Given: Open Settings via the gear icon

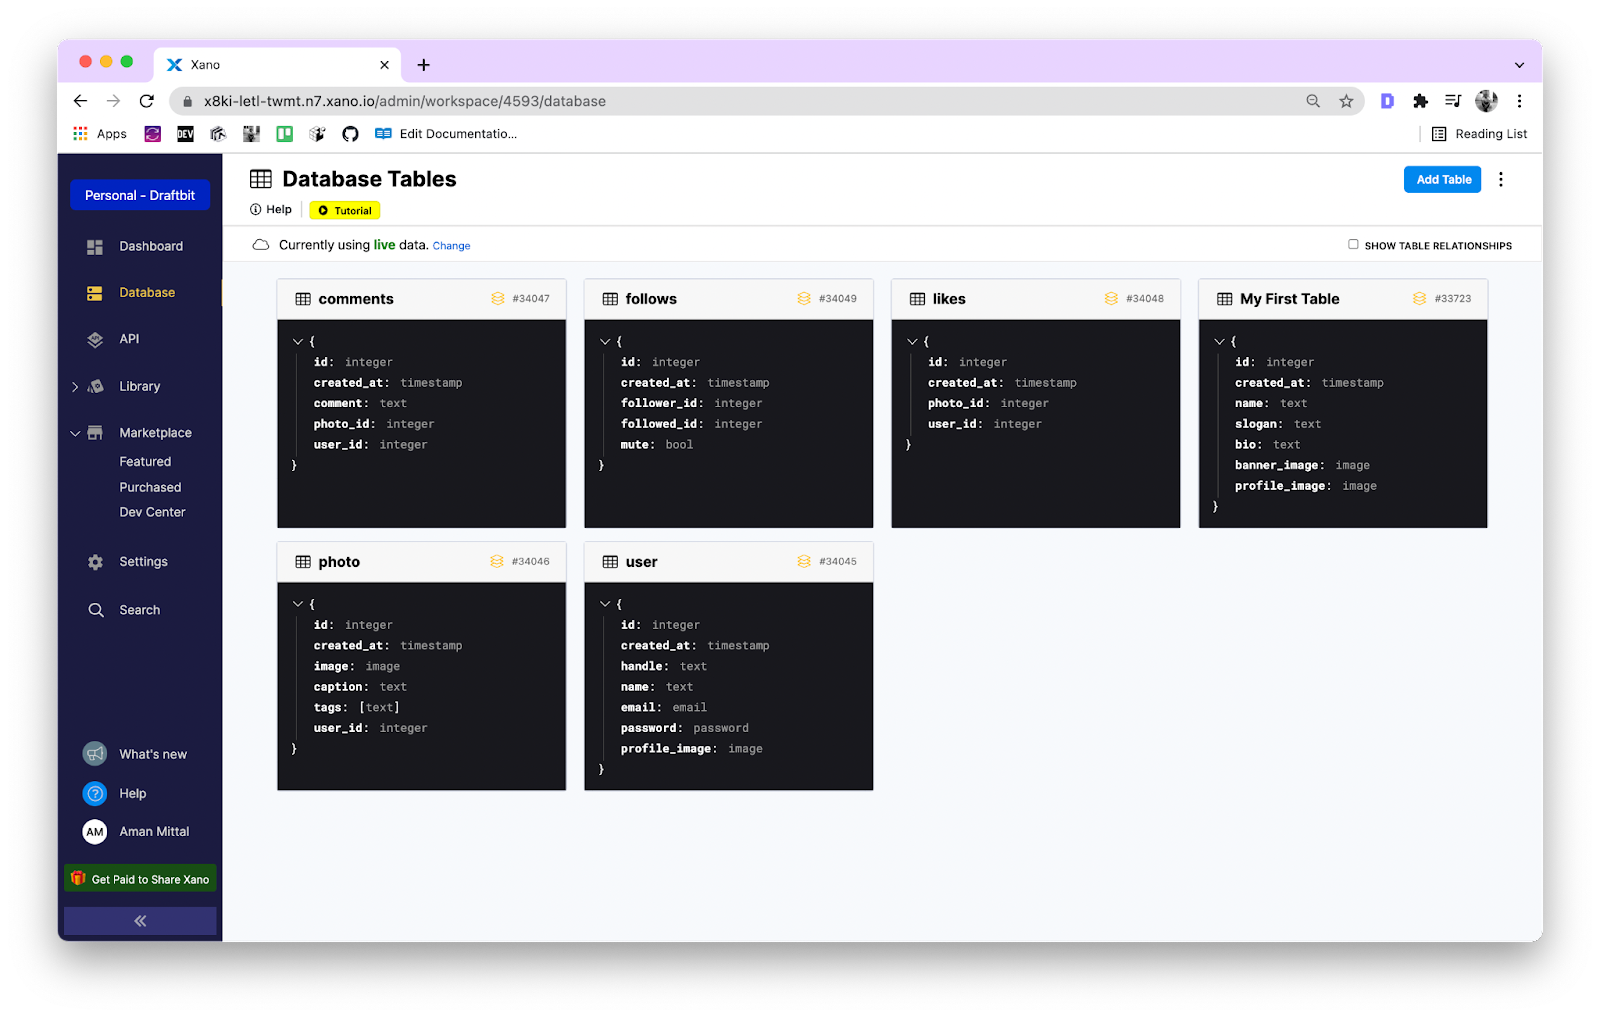Looking at the screenshot, I should [x=95, y=561].
